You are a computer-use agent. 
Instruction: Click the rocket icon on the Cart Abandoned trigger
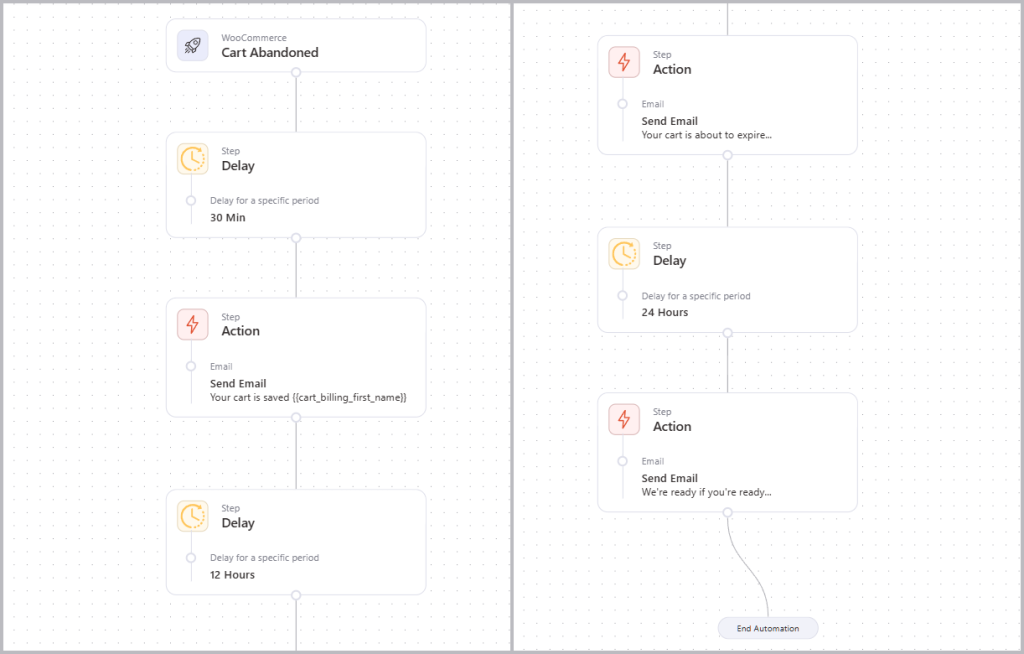point(192,44)
